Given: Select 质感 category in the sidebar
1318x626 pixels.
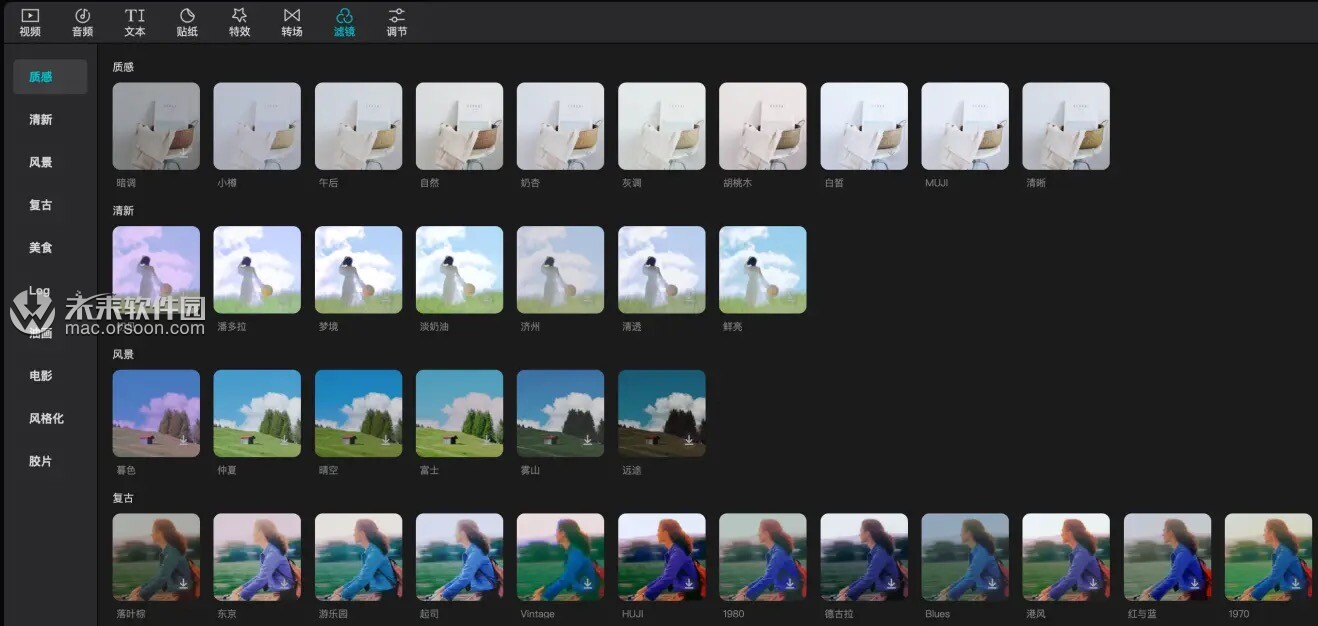Looking at the screenshot, I should [50, 77].
